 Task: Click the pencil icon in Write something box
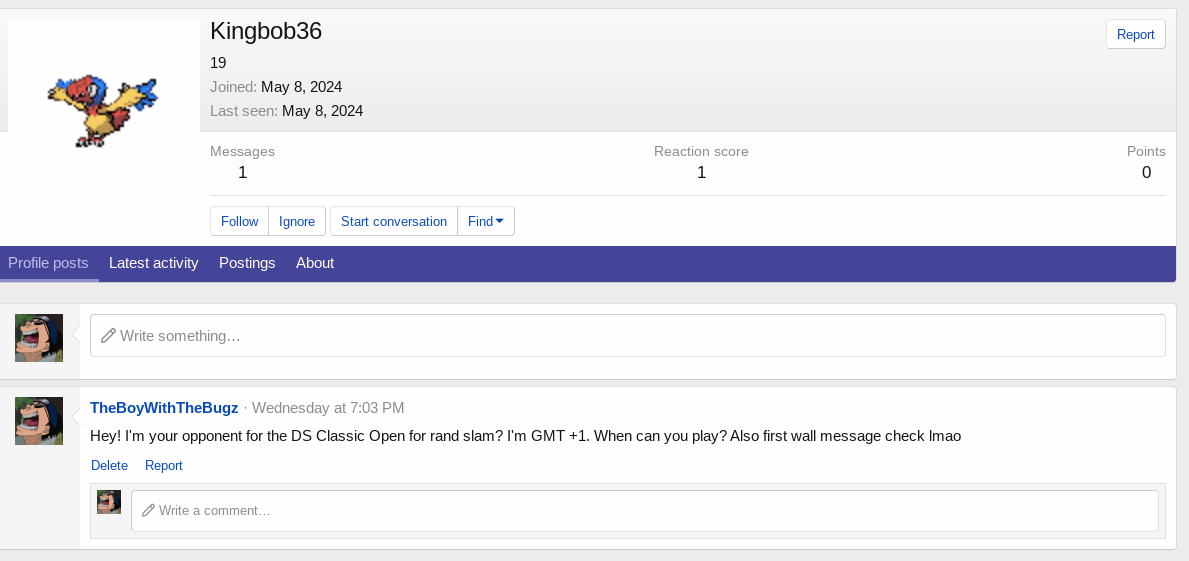(x=108, y=336)
